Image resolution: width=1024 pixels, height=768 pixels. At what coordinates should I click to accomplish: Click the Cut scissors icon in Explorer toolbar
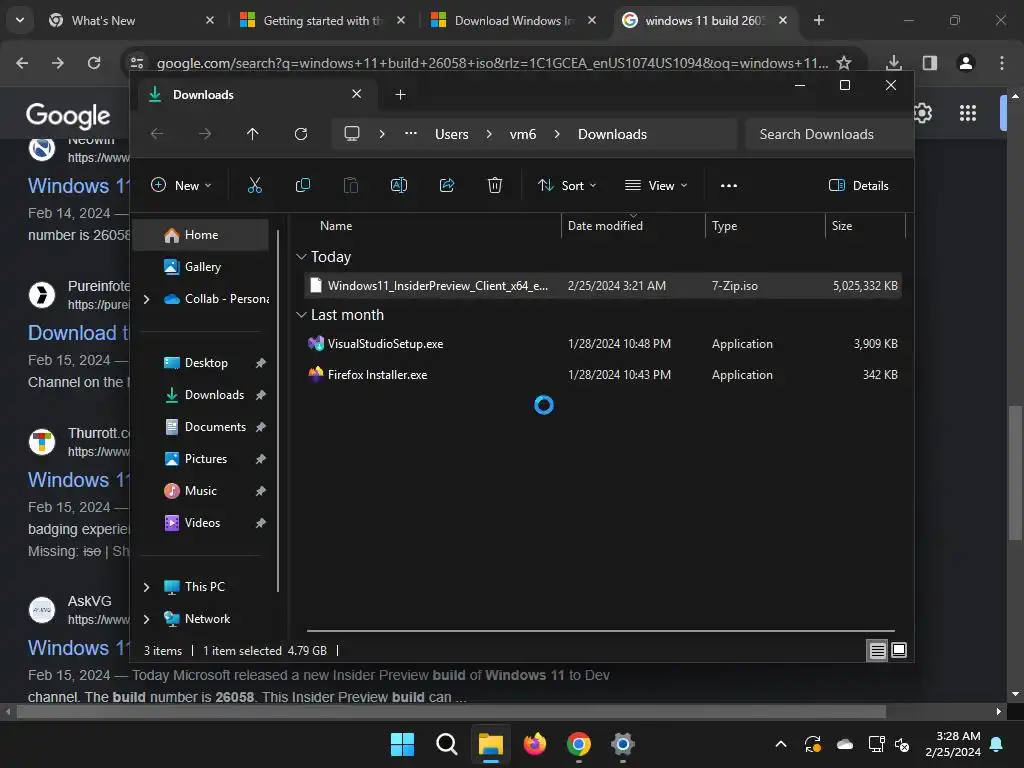pyautogui.click(x=255, y=185)
